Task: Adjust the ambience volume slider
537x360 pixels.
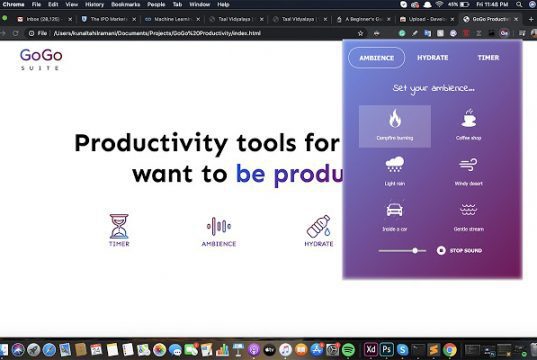Action: pos(402,251)
